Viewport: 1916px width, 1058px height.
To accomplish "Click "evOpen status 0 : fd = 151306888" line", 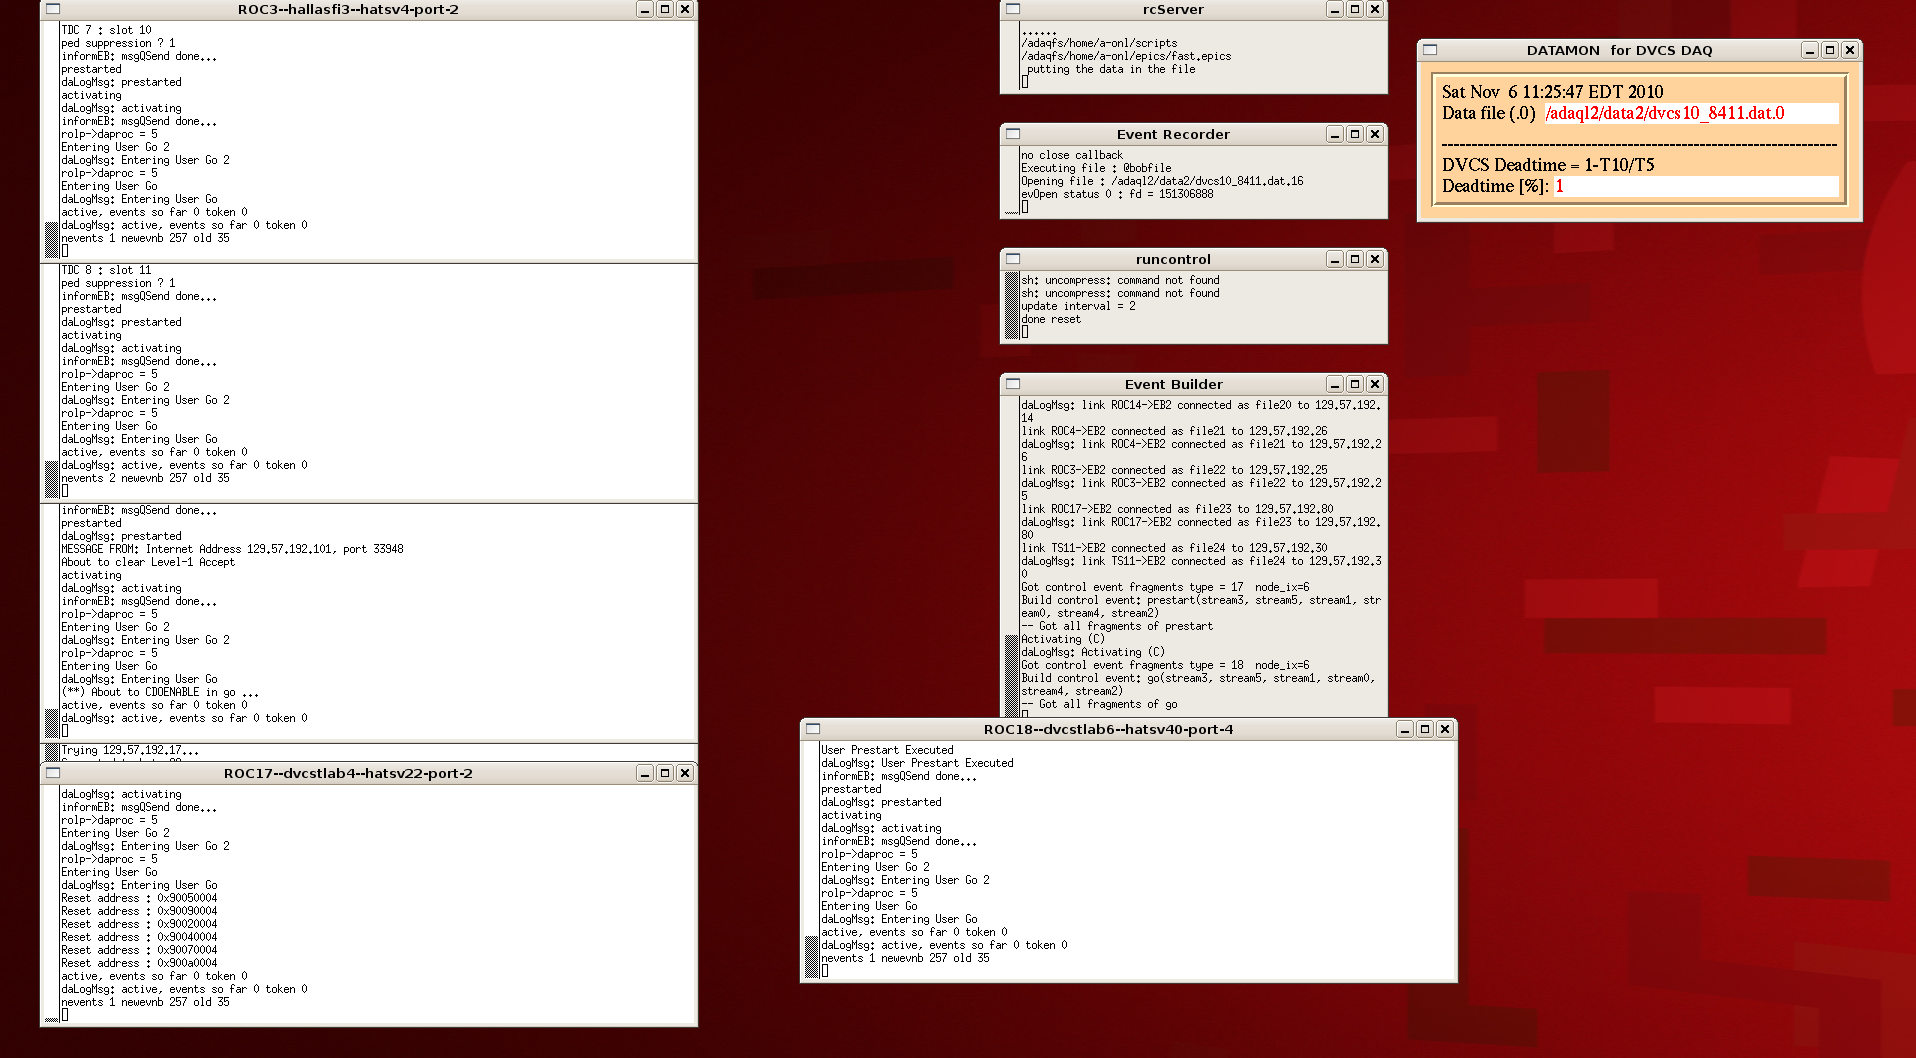I will 1117,194.
